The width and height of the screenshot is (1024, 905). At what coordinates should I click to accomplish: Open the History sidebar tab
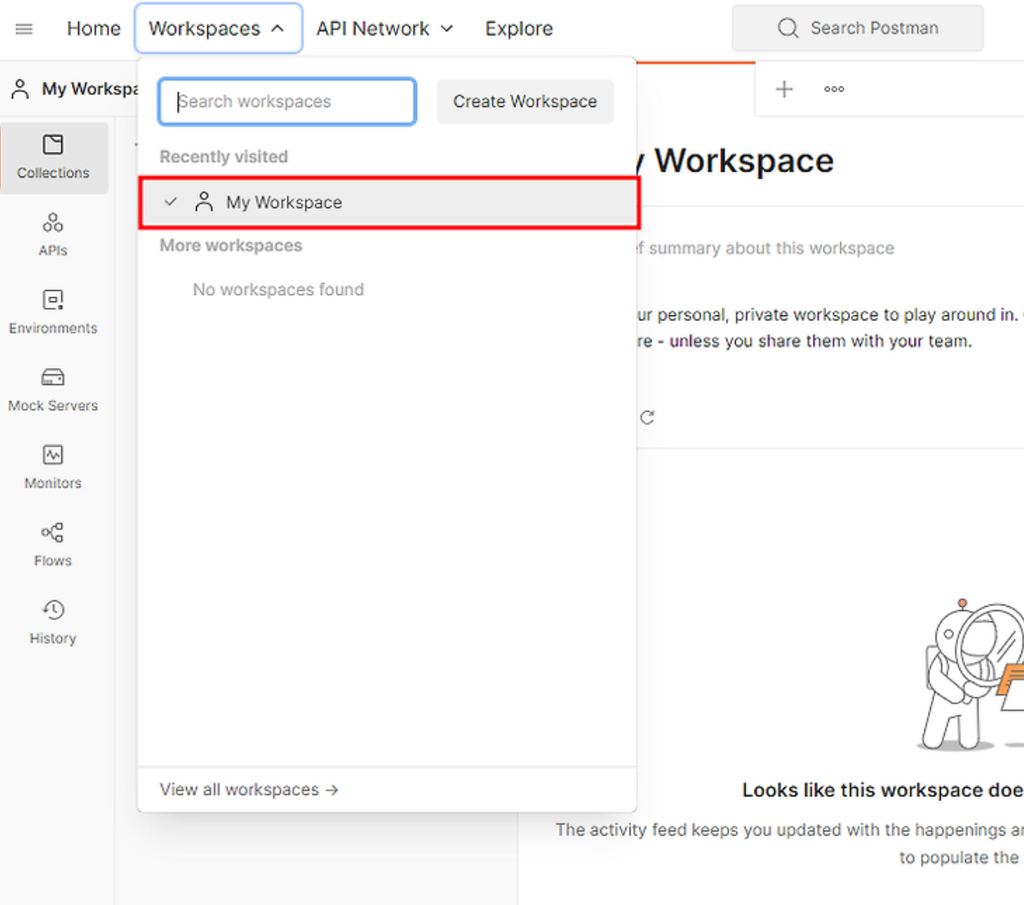pyautogui.click(x=53, y=624)
